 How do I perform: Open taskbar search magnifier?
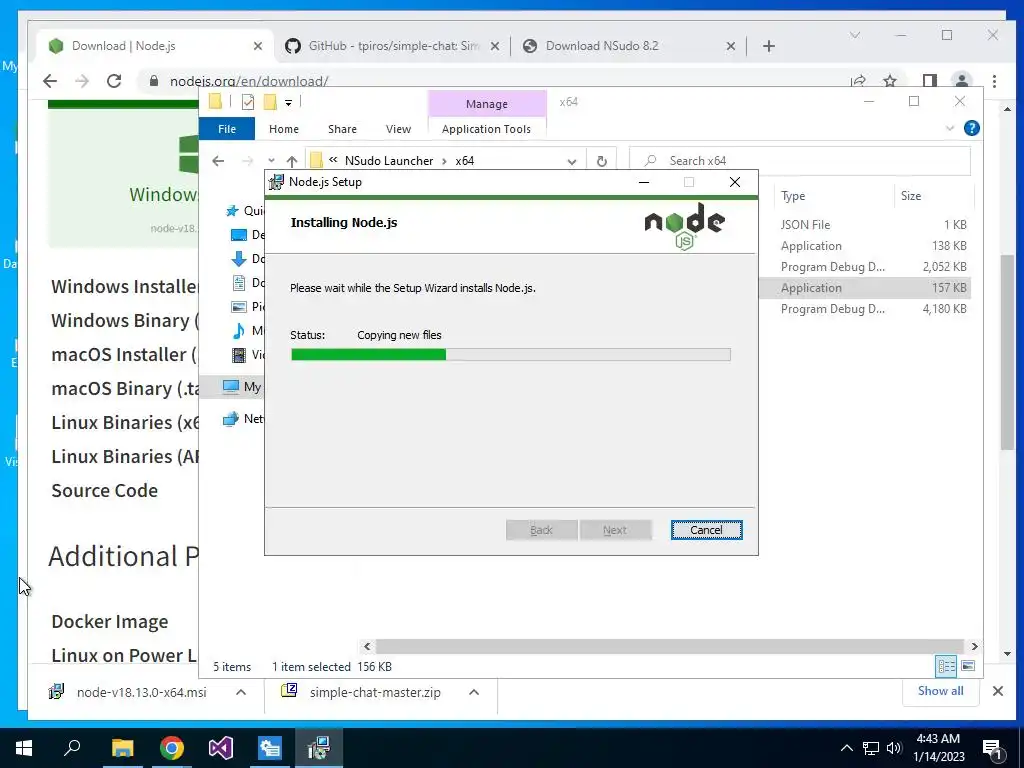pyautogui.click(x=72, y=748)
